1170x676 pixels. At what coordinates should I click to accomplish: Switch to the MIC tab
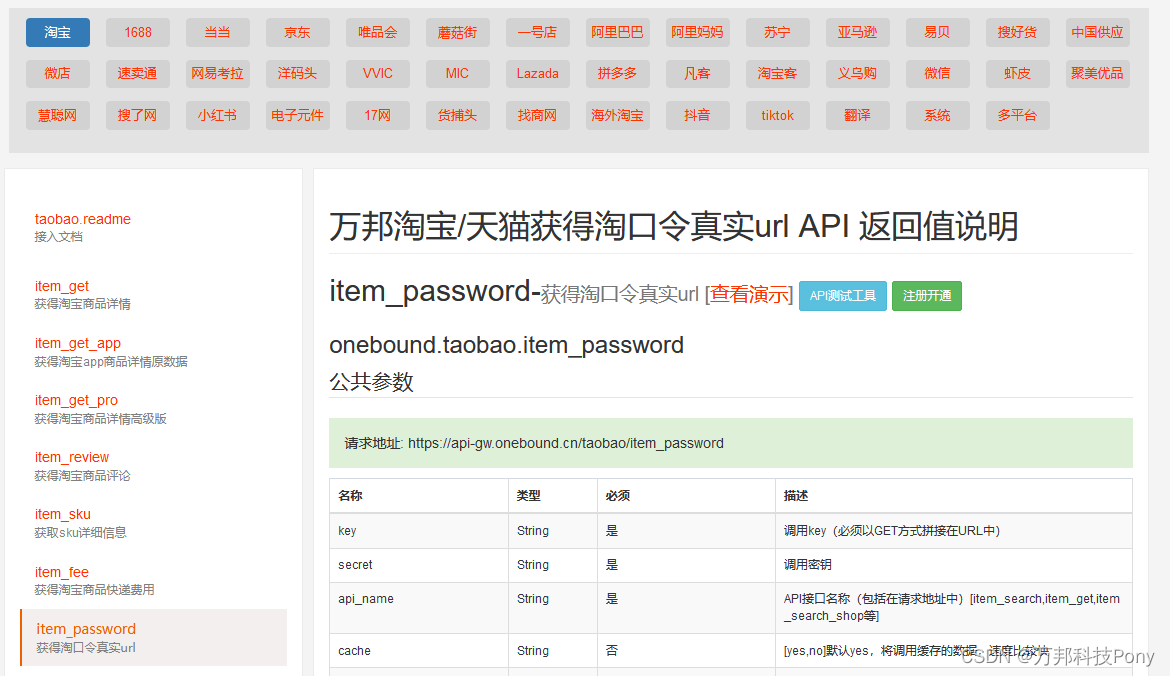click(x=457, y=73)
